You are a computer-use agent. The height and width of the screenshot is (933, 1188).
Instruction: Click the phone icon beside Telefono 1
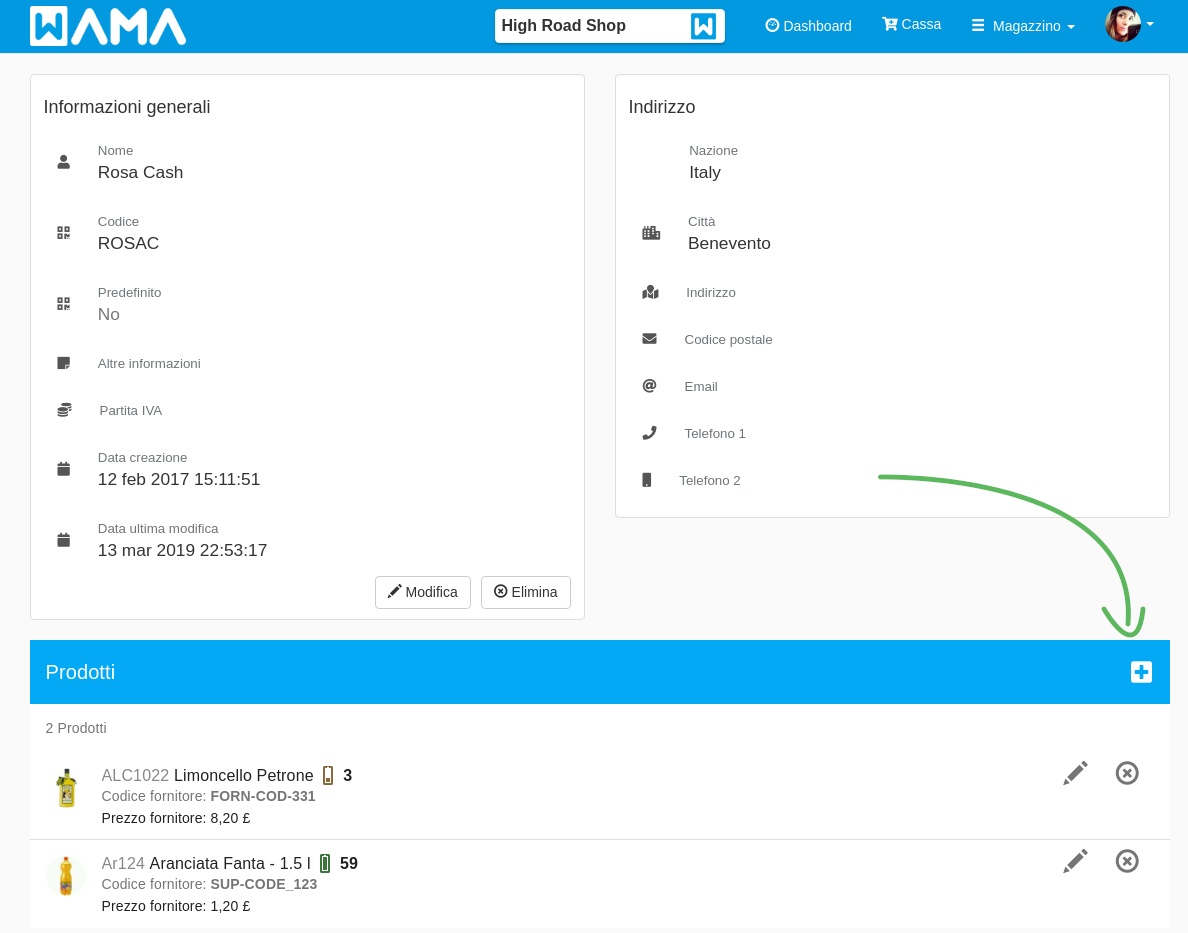649,433
